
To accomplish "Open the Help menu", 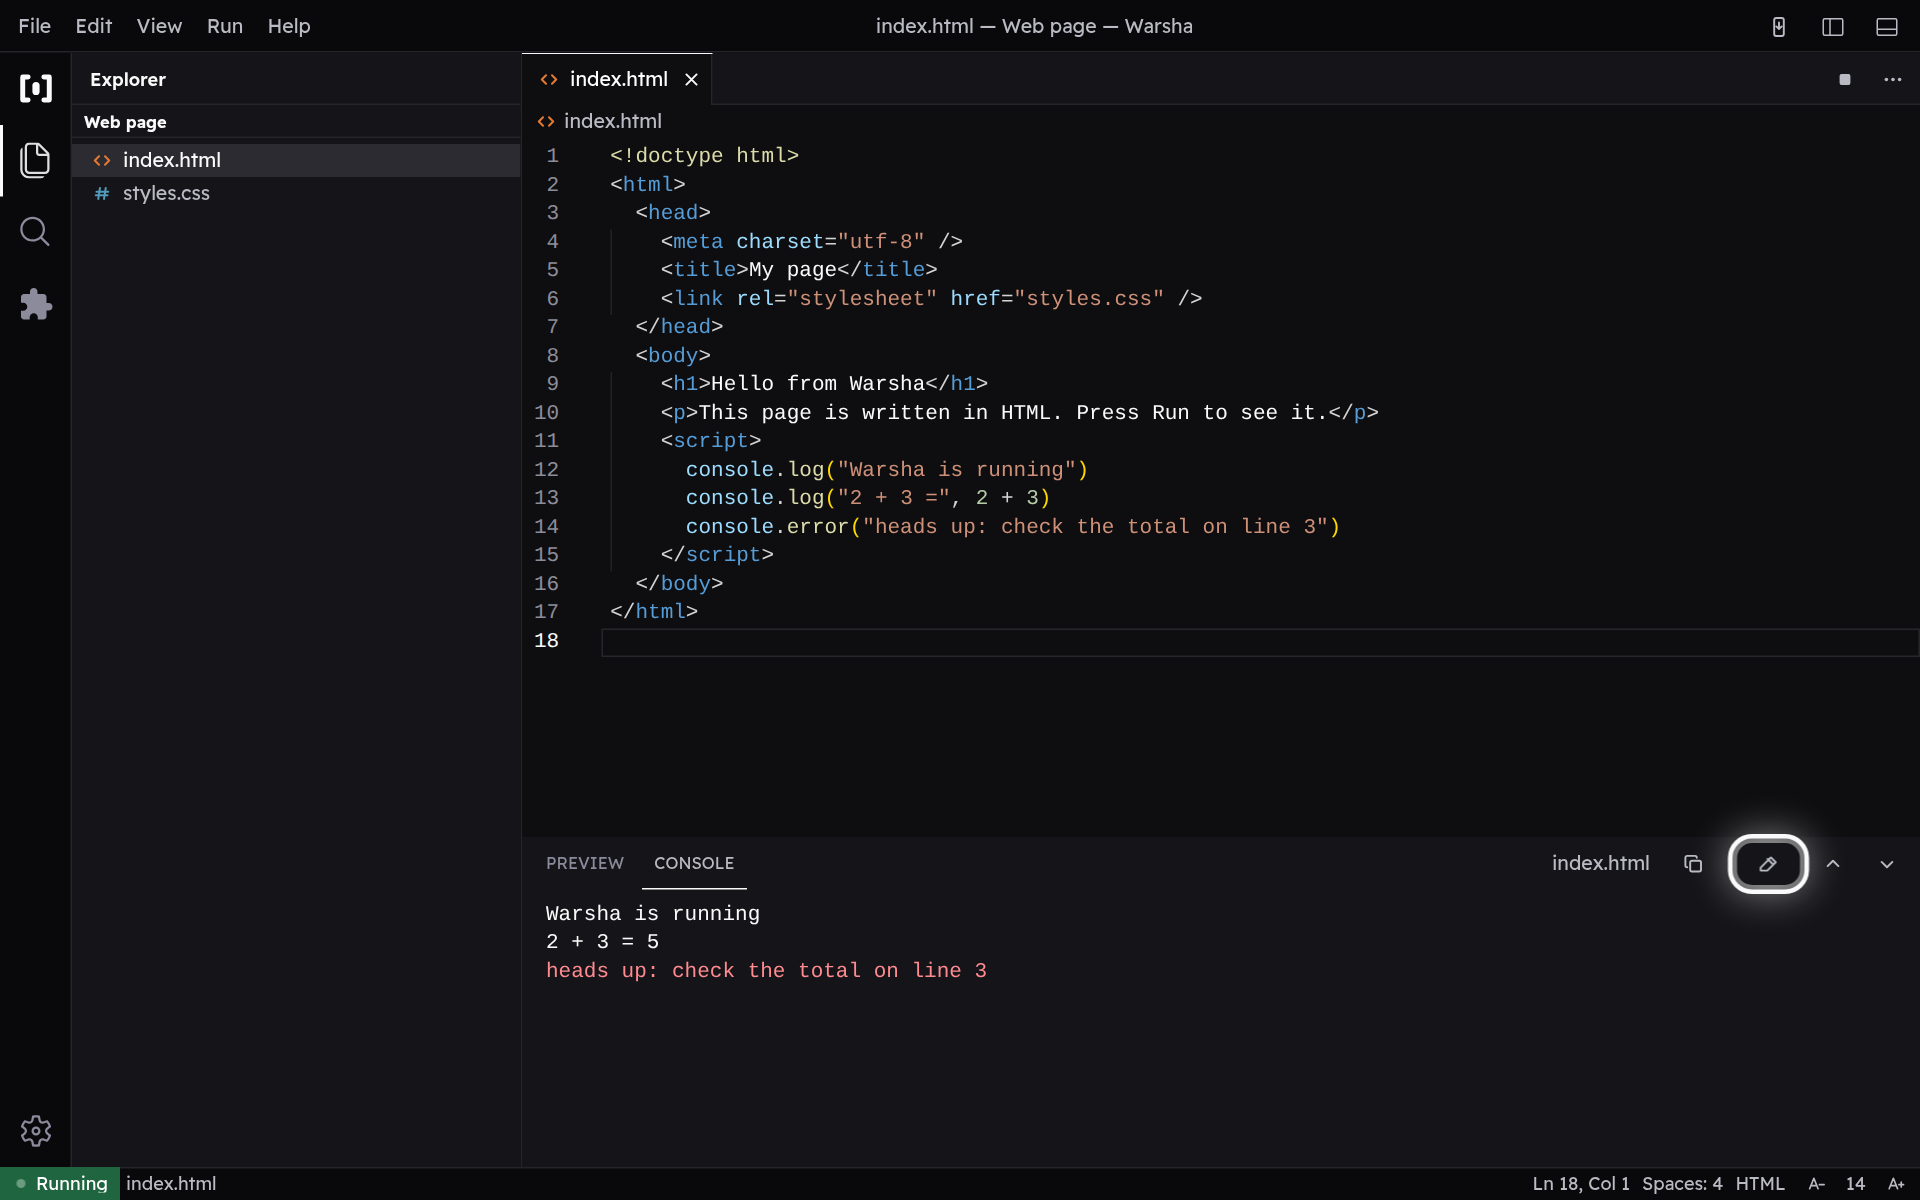I will (x=289, y=26).
